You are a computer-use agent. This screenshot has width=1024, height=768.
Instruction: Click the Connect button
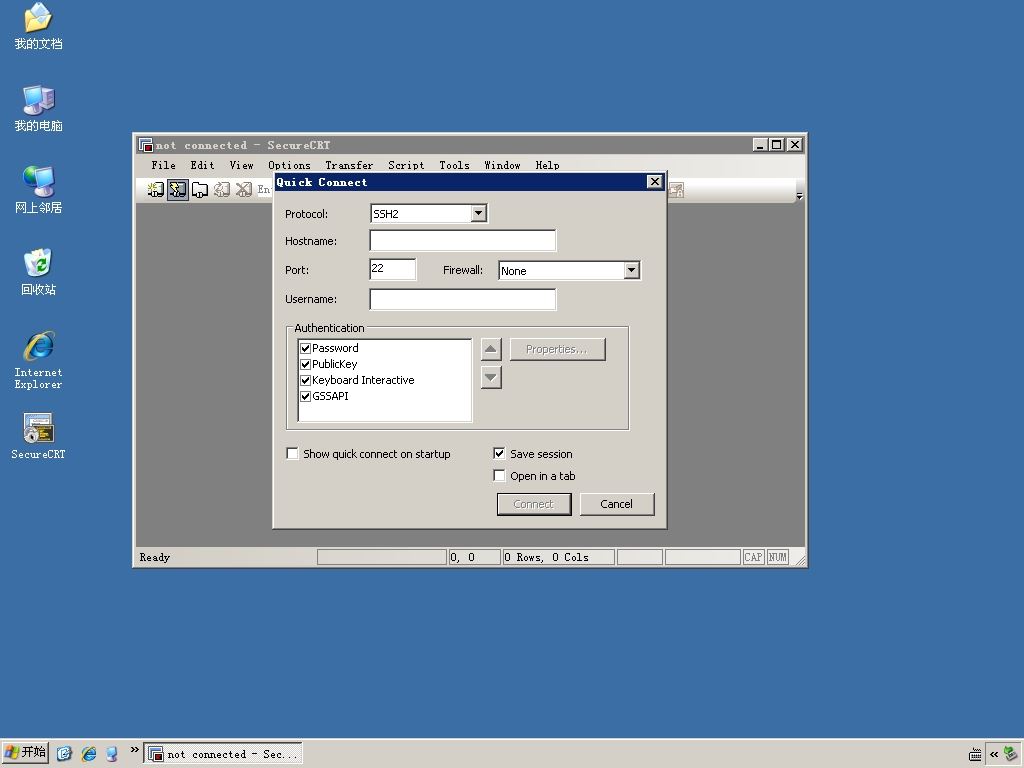click(x=534, y=504)
